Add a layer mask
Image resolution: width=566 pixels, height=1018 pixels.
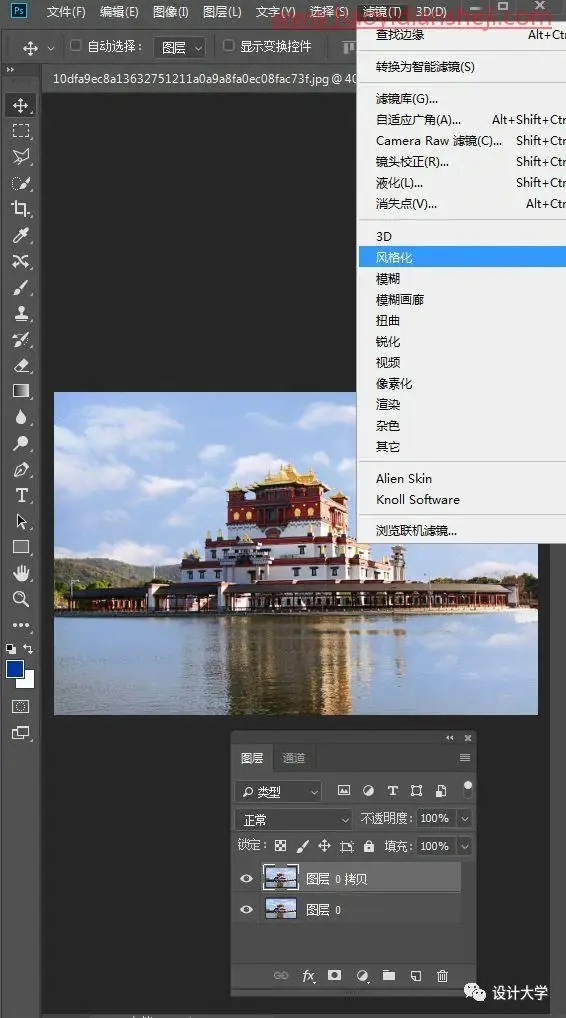[x=334, y=975]
